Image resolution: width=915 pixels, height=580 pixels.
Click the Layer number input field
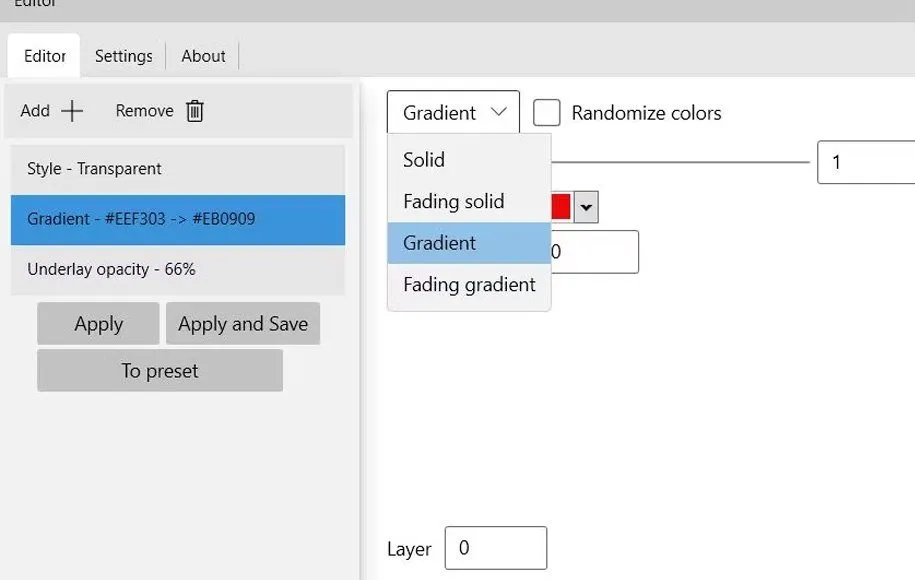point(496,548)
